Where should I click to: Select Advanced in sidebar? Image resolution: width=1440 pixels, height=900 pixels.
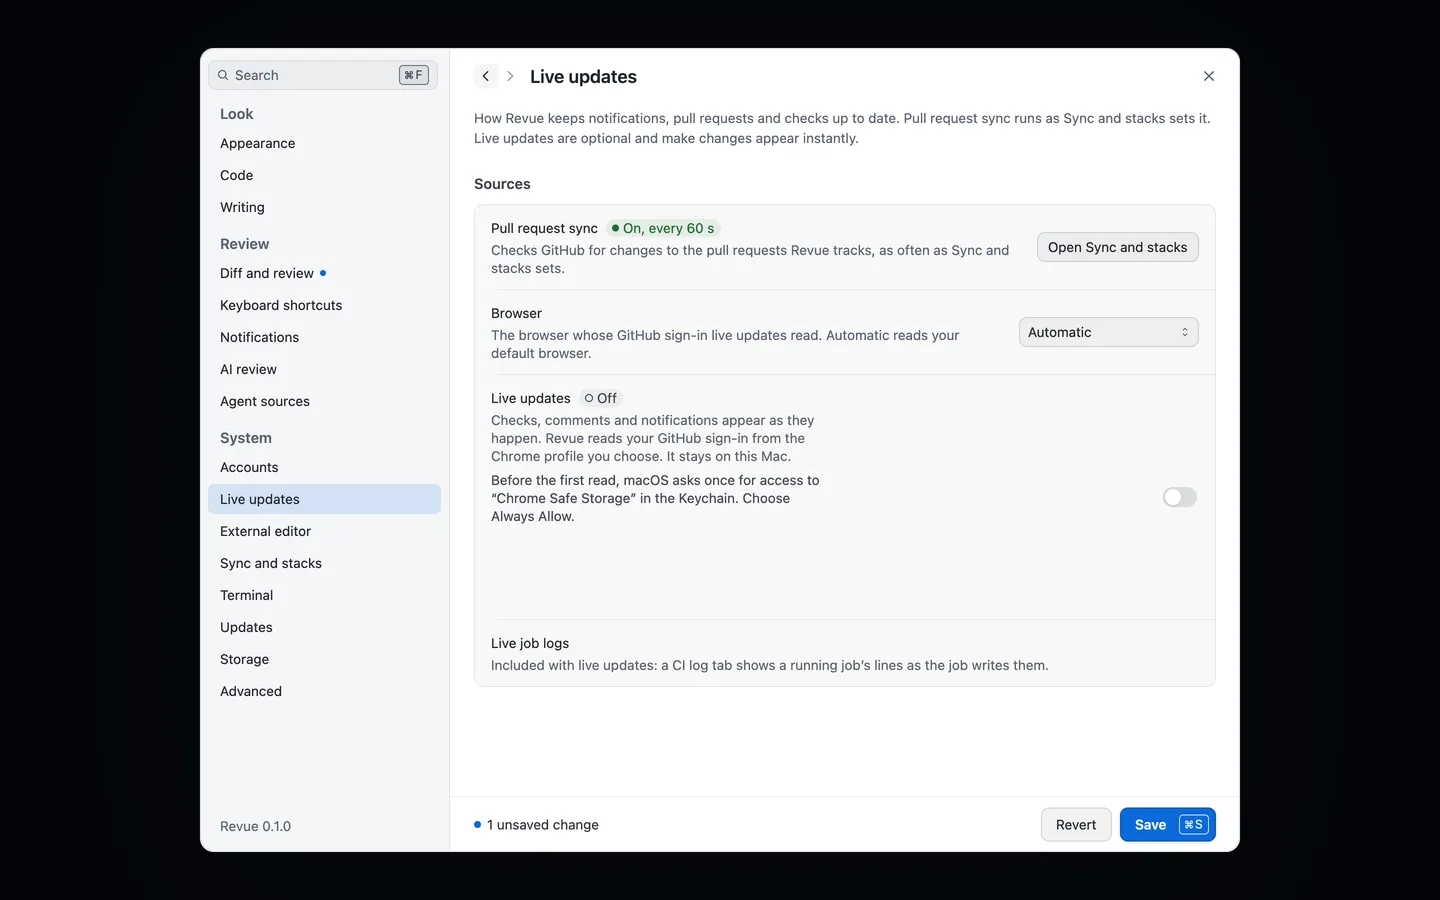[x=324, y=691]
